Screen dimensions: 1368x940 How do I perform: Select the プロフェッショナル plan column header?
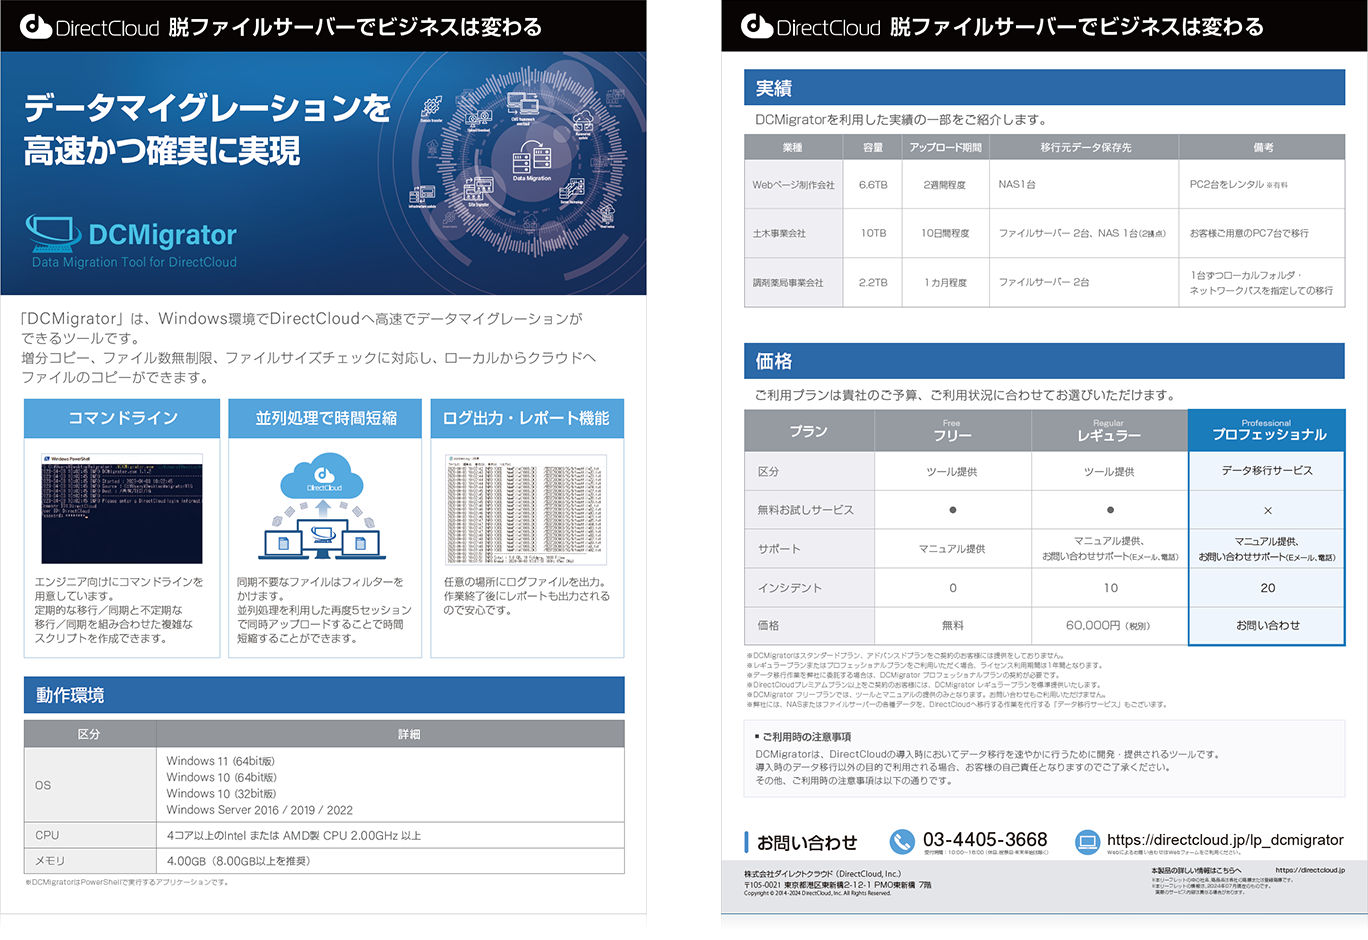pos(1267,431)
